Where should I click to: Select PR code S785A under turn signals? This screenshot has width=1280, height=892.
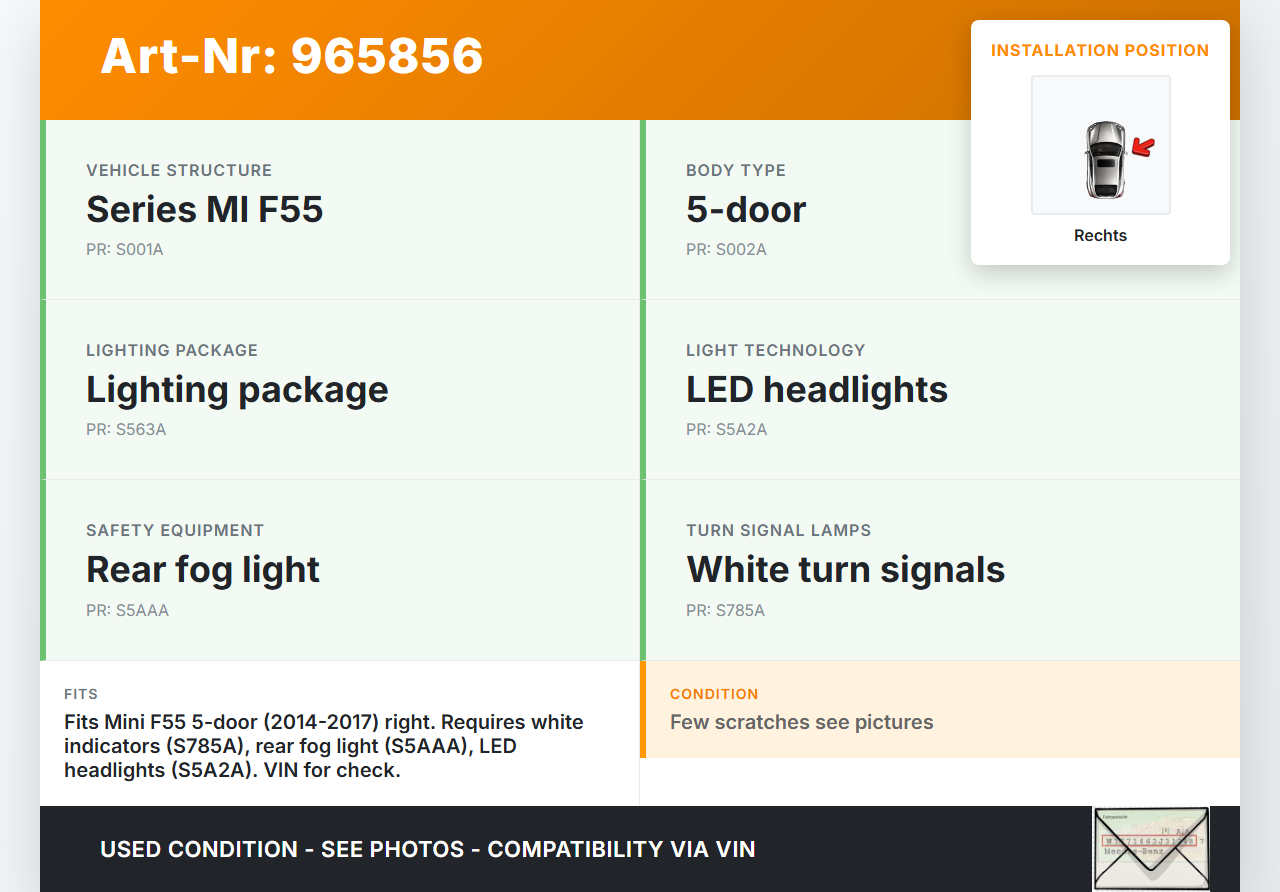(725, 610)
